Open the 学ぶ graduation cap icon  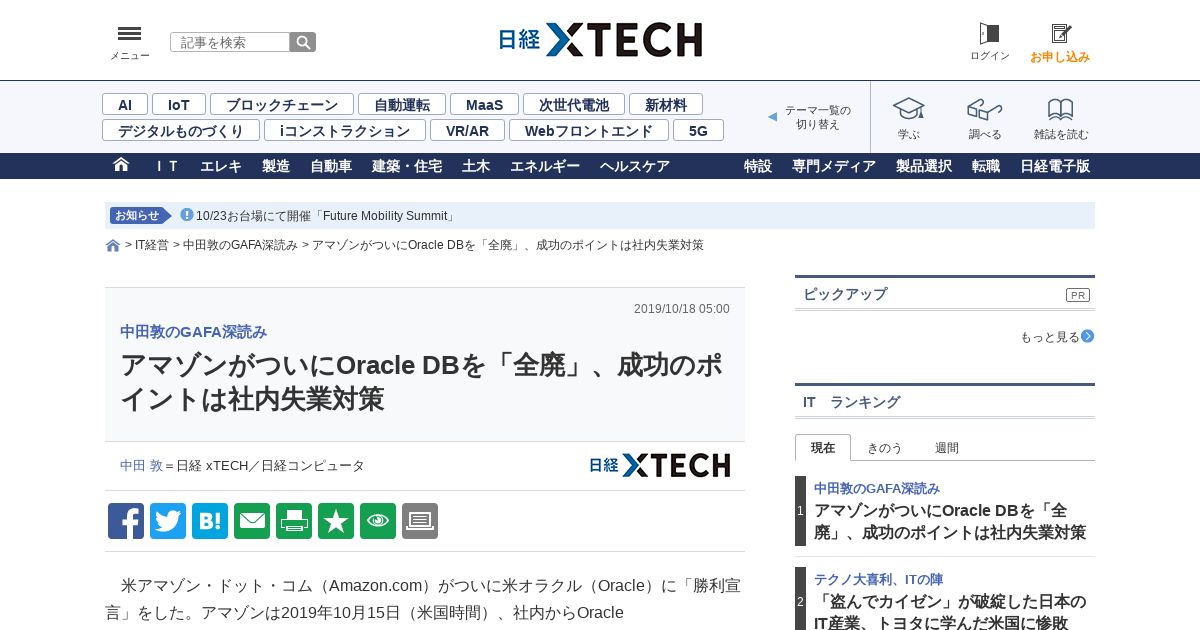point(909,109)
